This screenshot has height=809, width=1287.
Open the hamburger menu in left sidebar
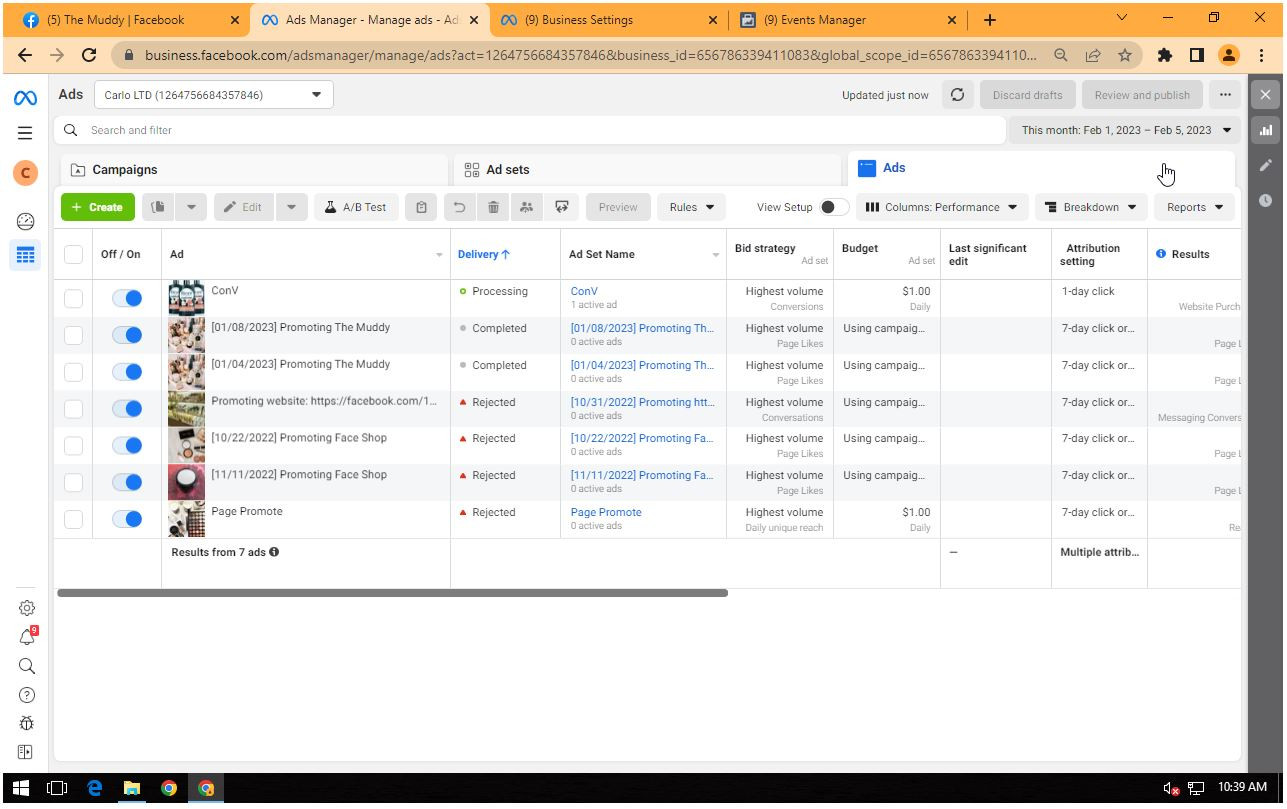25,133
